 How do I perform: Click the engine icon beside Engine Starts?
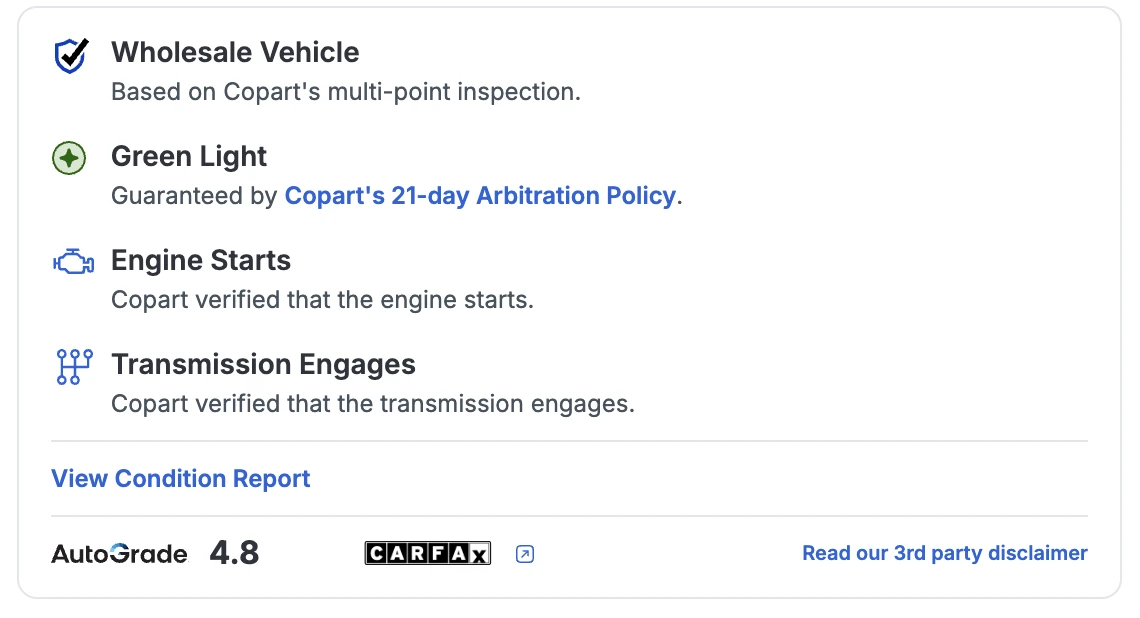point(72,263)
